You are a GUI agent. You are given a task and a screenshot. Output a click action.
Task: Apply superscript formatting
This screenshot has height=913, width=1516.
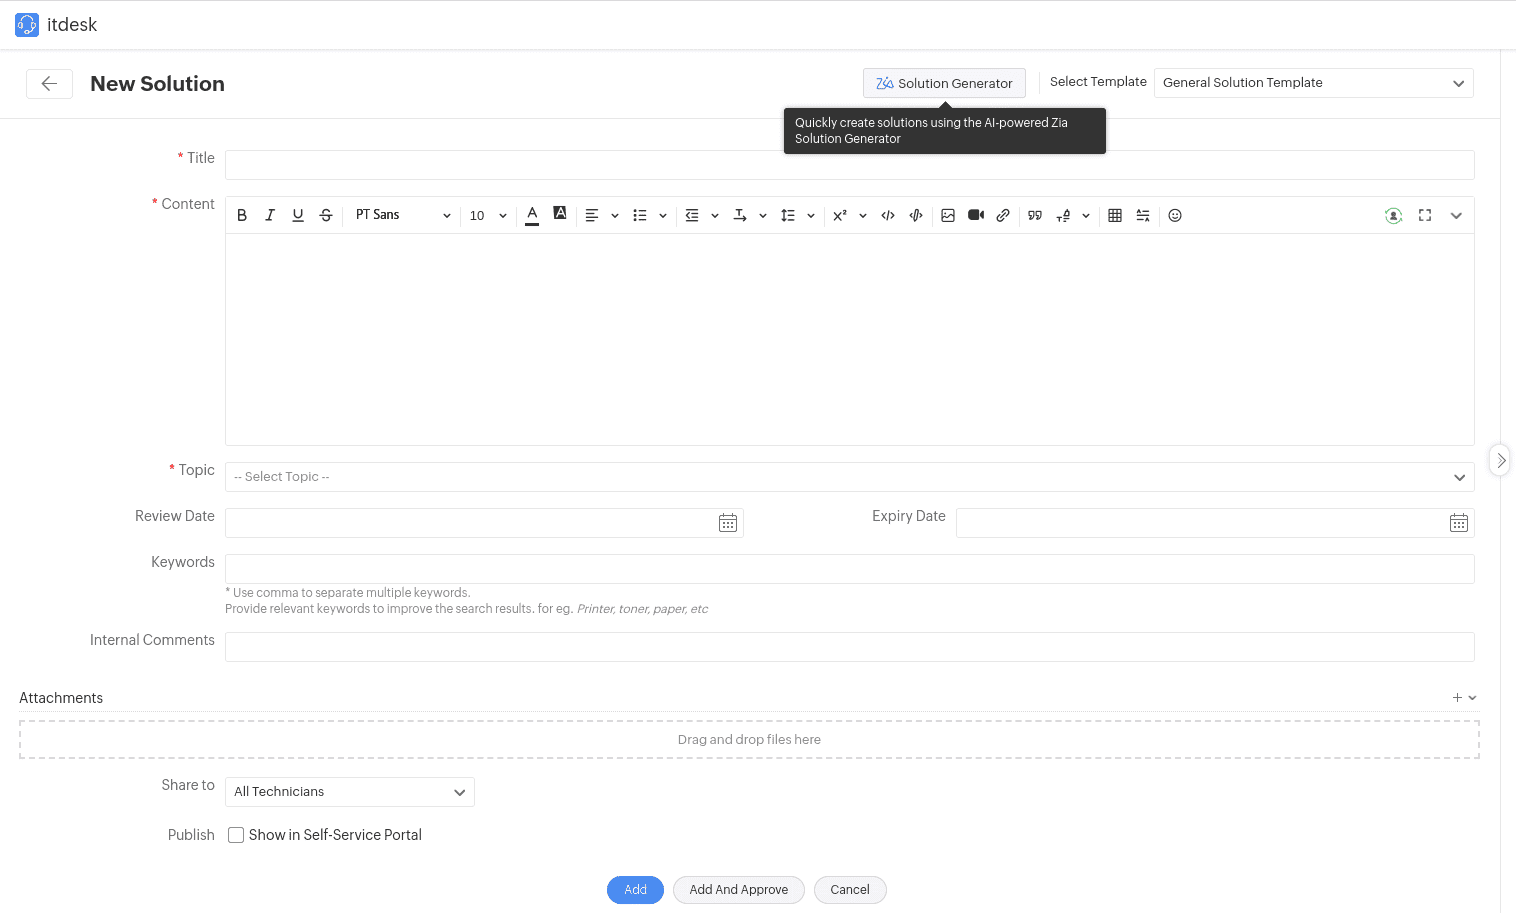pyautogui.click(x=841, y=215)
